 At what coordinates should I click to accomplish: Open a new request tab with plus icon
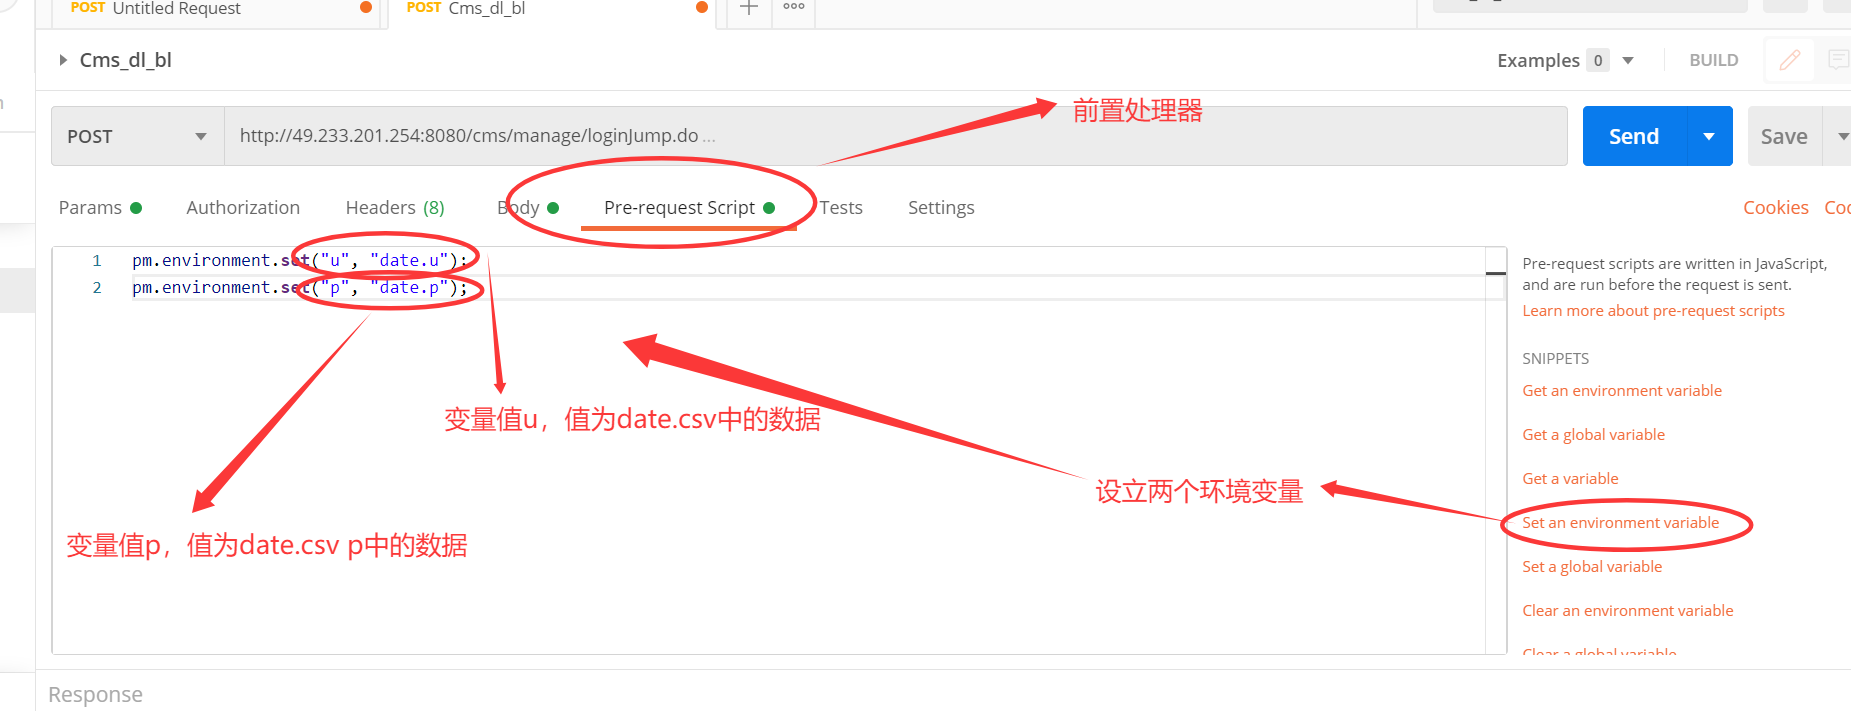point(748,8)
